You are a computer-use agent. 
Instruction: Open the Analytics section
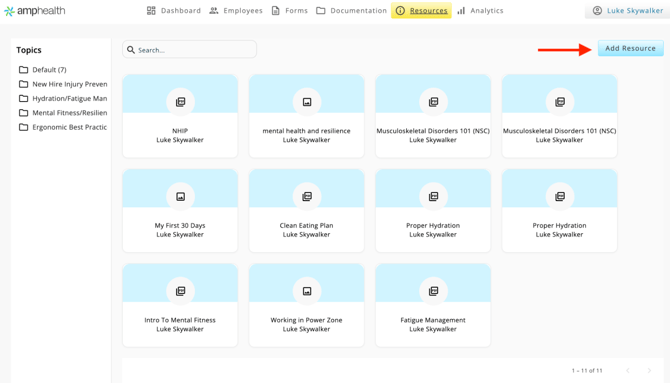tap(480, 11)
